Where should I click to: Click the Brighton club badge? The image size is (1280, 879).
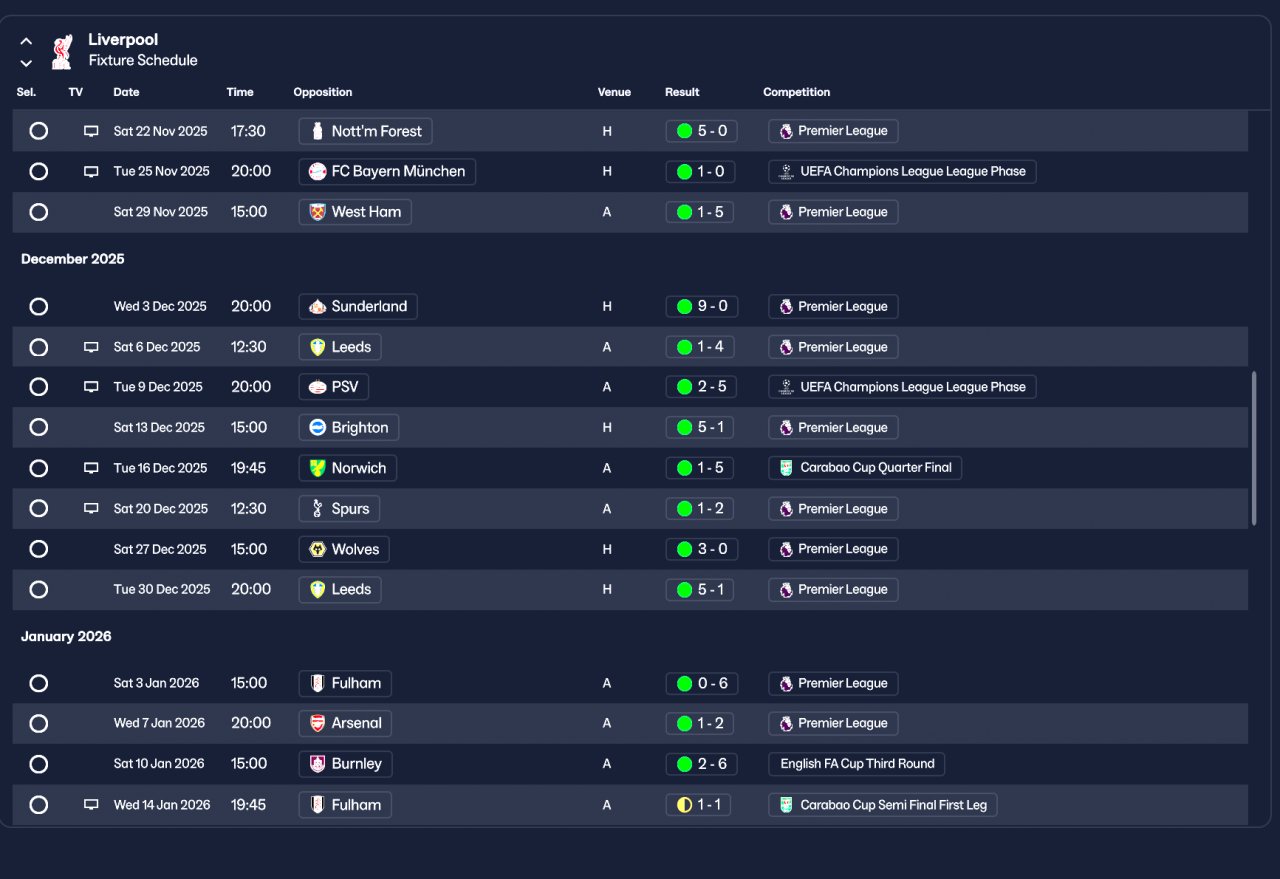point(318,427)
